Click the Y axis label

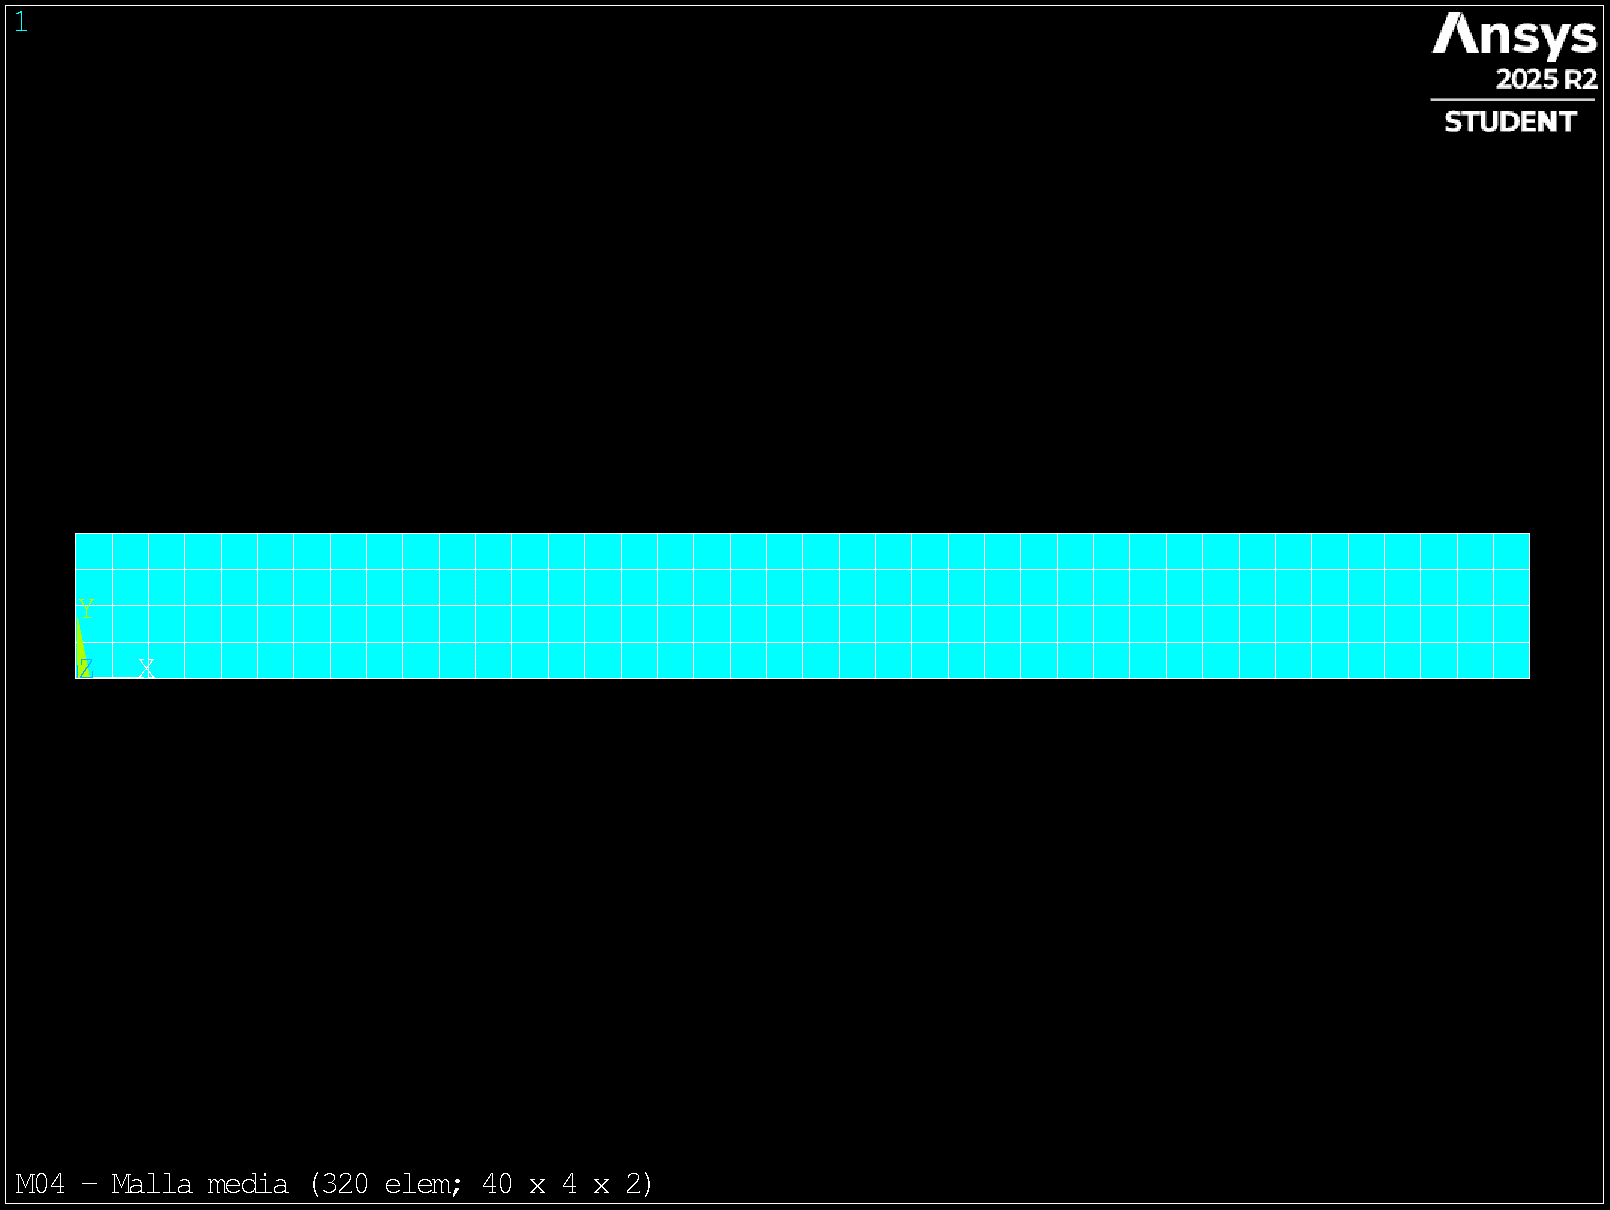(x=86, y=609)
